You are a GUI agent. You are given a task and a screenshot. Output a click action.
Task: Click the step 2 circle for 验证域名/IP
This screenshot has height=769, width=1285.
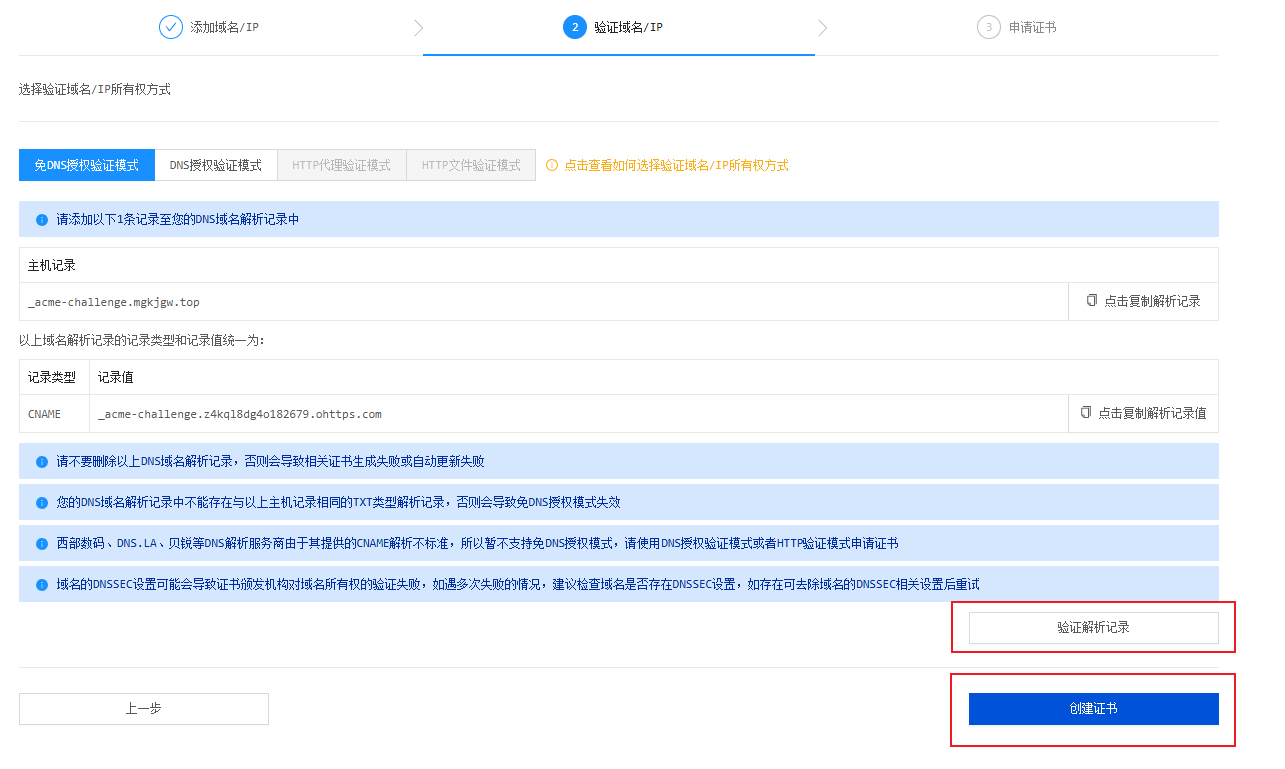point(574,27)
